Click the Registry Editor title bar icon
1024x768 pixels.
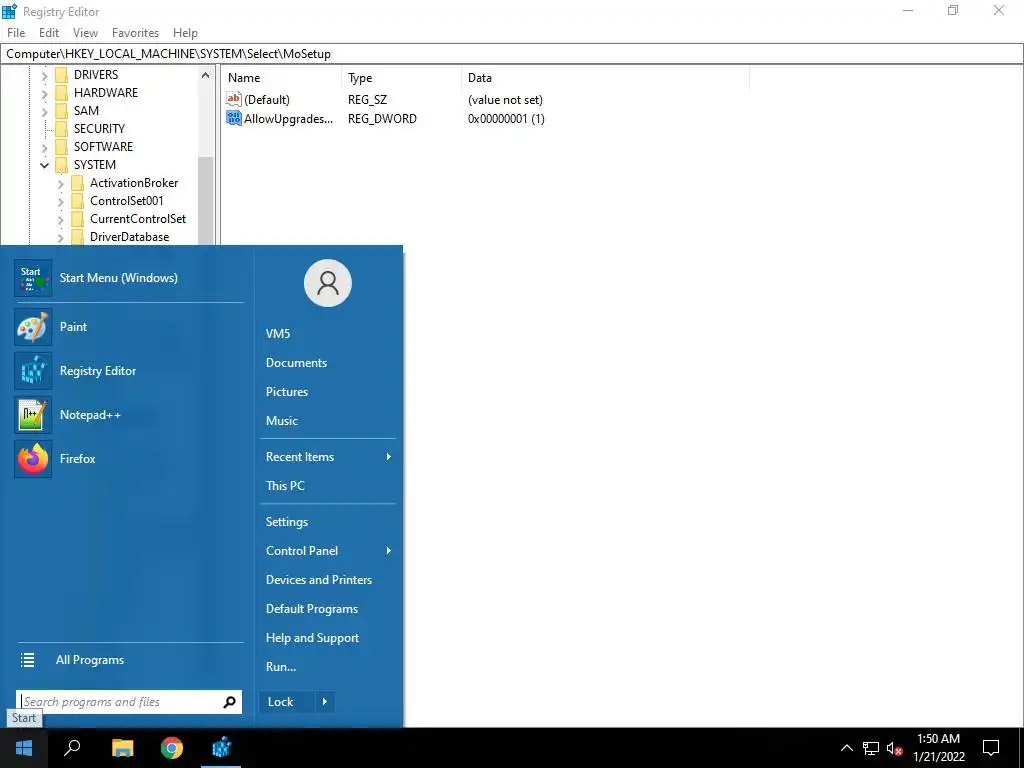pos(9,11)
